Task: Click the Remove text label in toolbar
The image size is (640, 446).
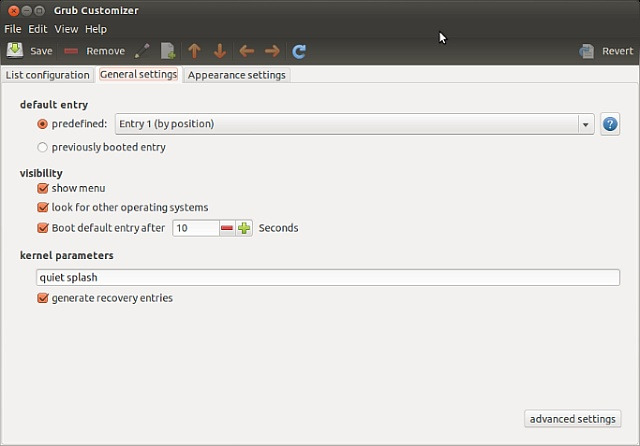Action: click(x=105, y=51)
